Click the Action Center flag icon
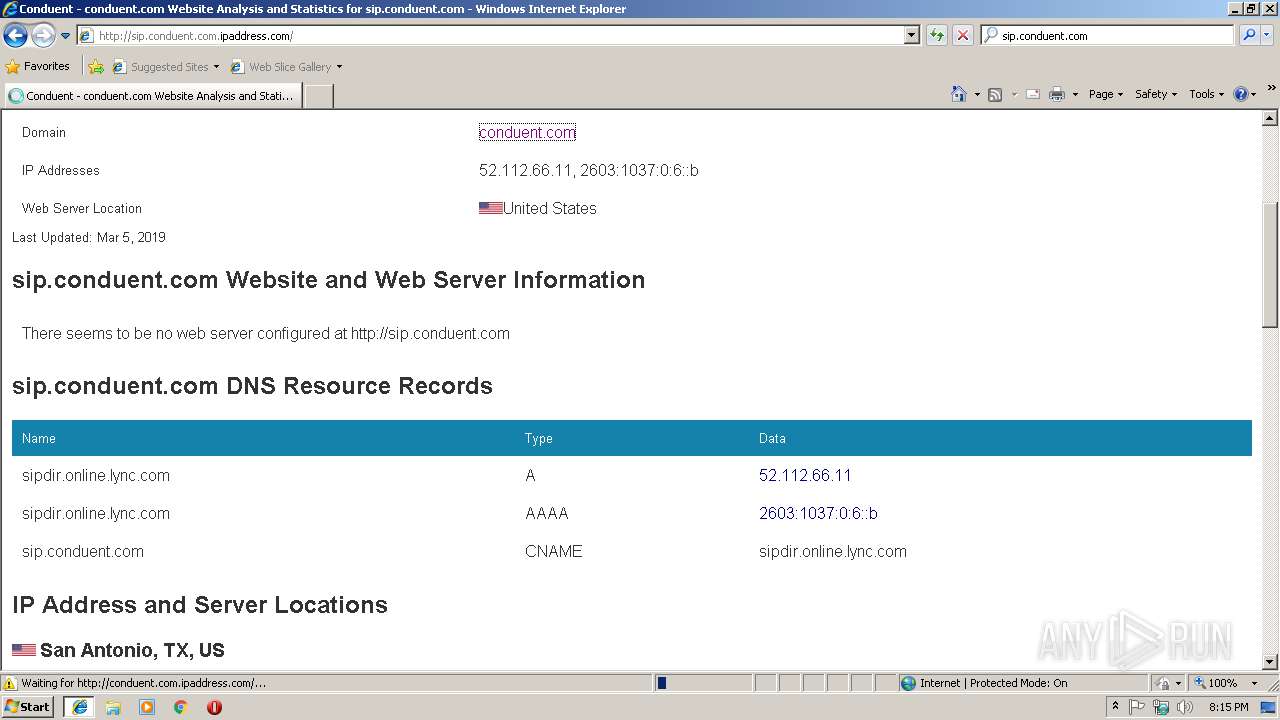The image size is (1280, 720). pyautogui.click(x=1138, y=707)
